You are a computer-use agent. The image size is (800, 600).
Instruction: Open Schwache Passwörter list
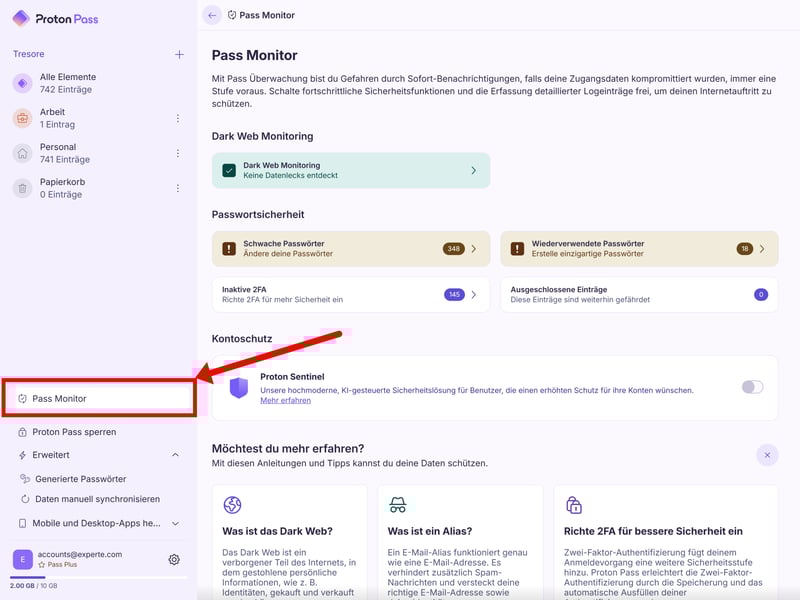351,249
